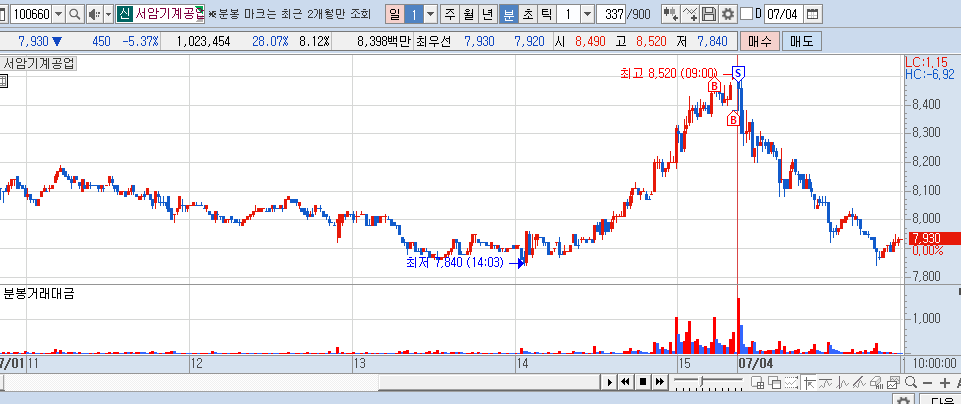Click the eraser with bars icon
961x404 pixels.
click(x=876, y=383)
